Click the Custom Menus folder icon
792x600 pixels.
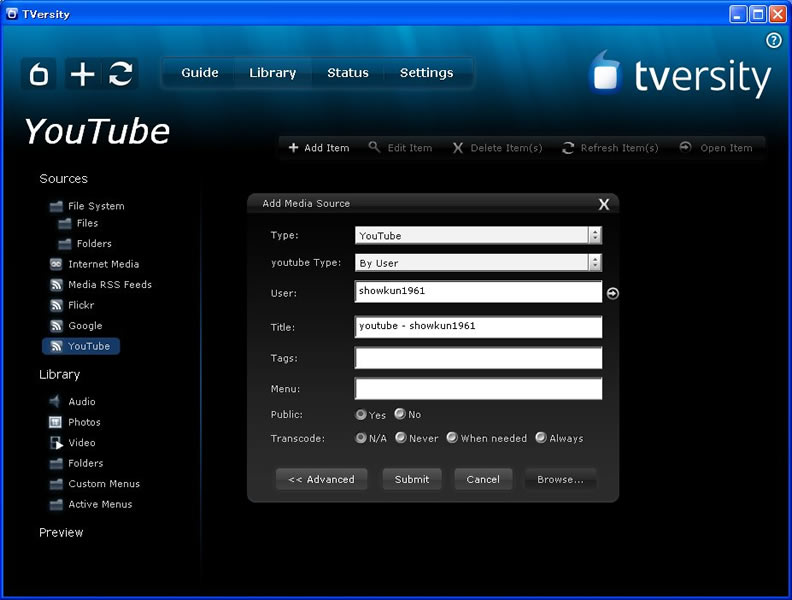[x=56, y=484]
